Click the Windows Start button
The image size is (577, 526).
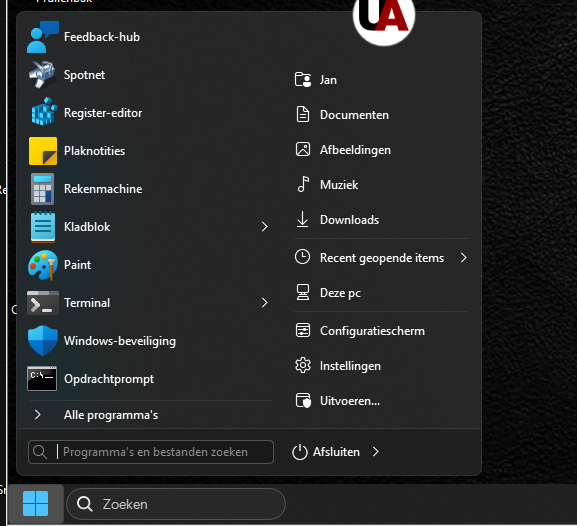[35, 504]
